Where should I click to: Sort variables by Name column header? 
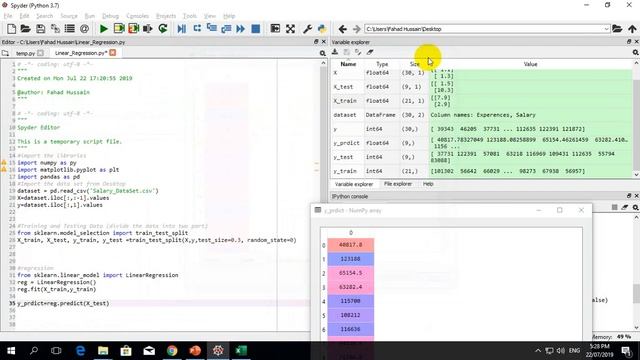pyautogui.click(x=348, y=64)
